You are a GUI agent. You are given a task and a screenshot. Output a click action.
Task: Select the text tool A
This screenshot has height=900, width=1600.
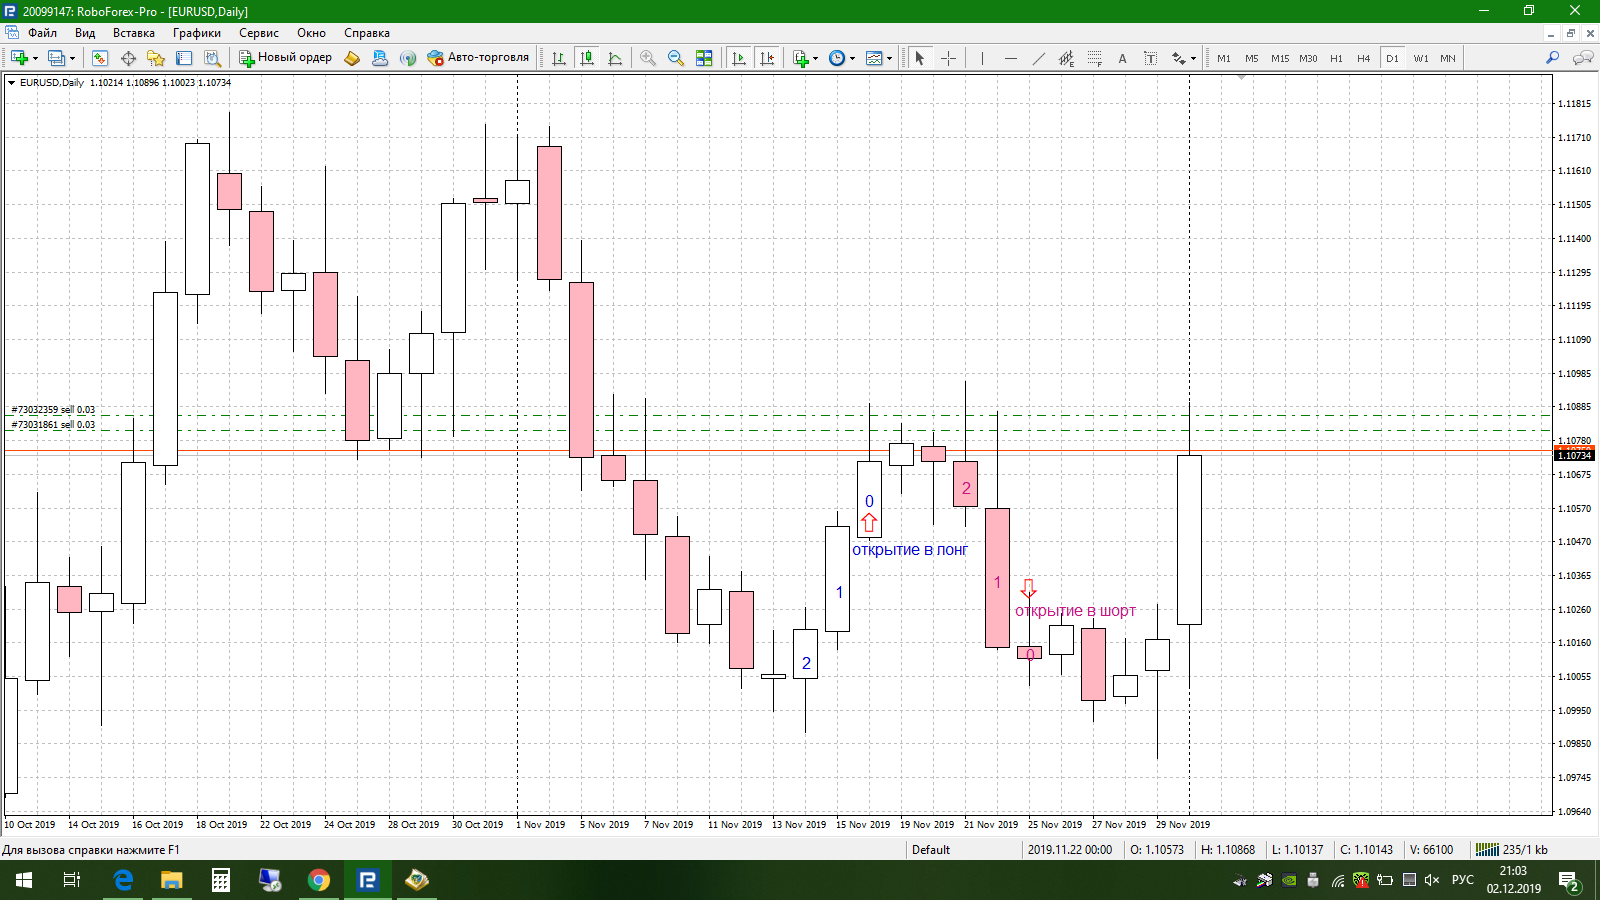1123,58
